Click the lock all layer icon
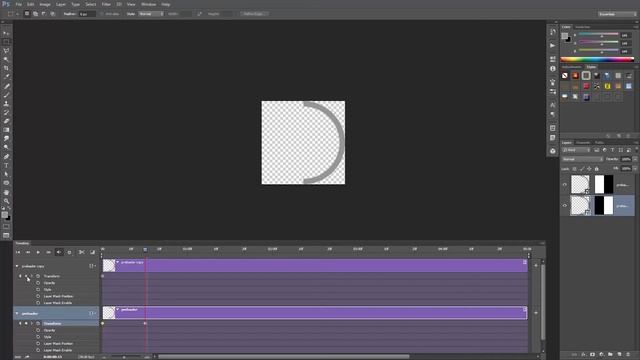Screen dimensions: 640x360 tap(597, 169)
